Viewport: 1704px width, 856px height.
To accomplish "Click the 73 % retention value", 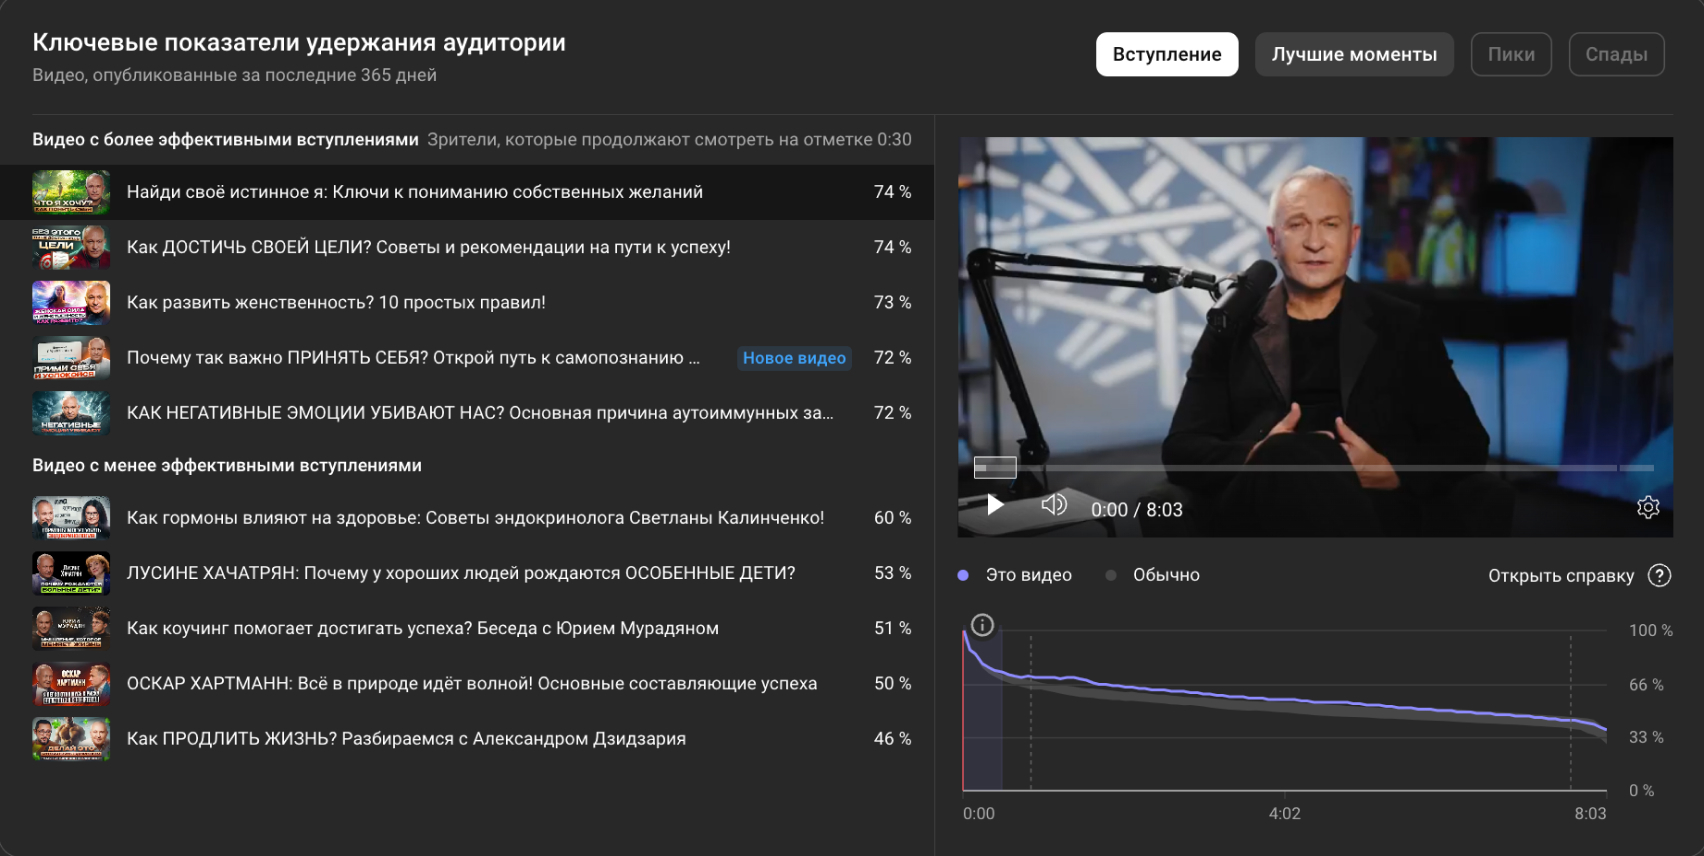I will [892, 302].
